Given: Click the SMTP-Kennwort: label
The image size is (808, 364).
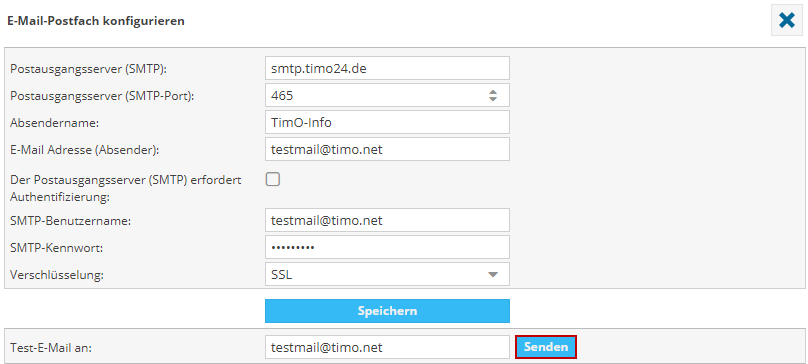Looking at the screenshot, I should point(57,248).
